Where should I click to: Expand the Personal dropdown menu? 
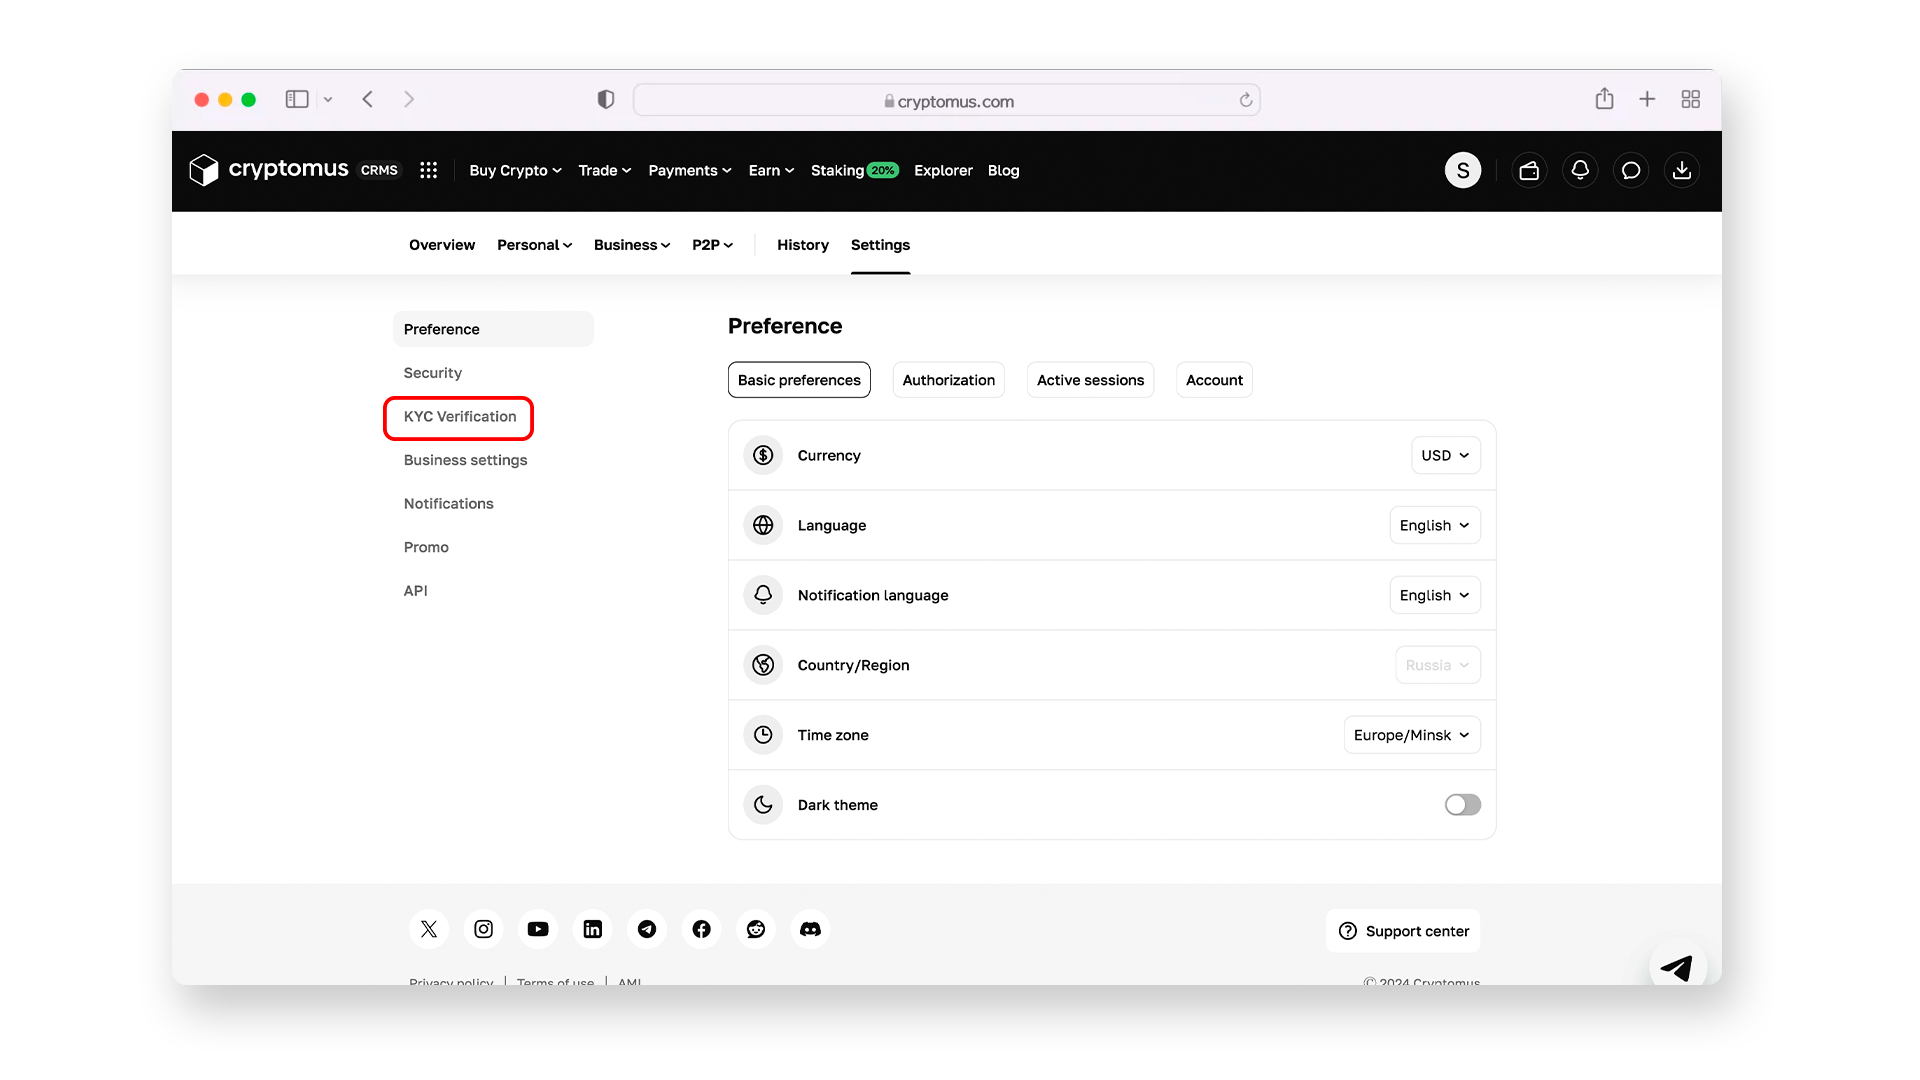533,244
